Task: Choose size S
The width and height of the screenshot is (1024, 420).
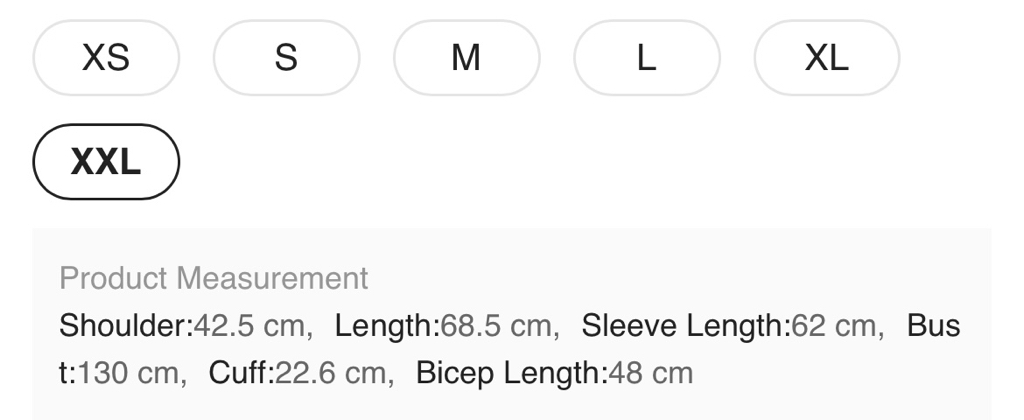Action: 286,58
